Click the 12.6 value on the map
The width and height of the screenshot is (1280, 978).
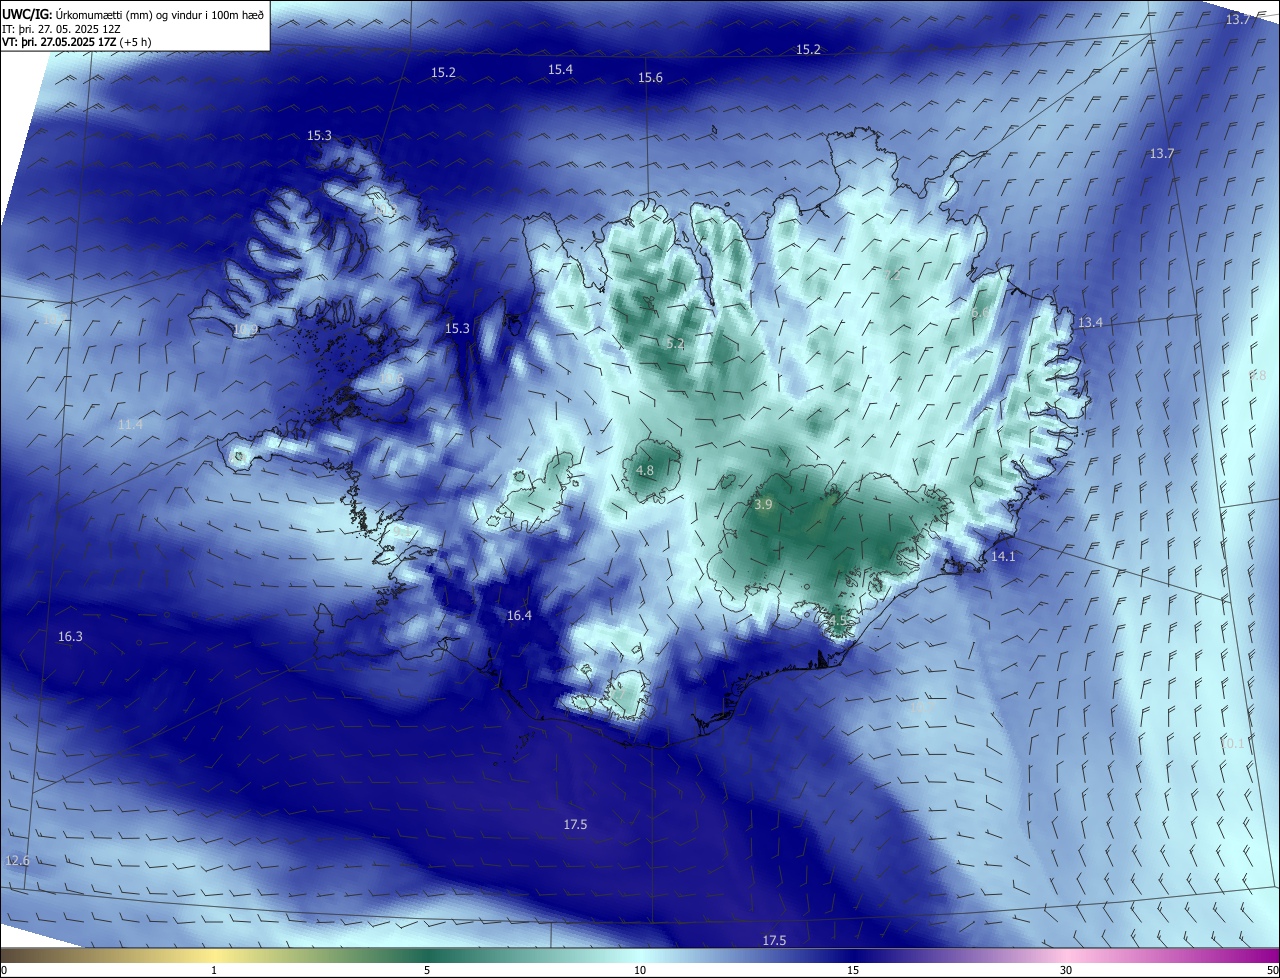[17, 860]
